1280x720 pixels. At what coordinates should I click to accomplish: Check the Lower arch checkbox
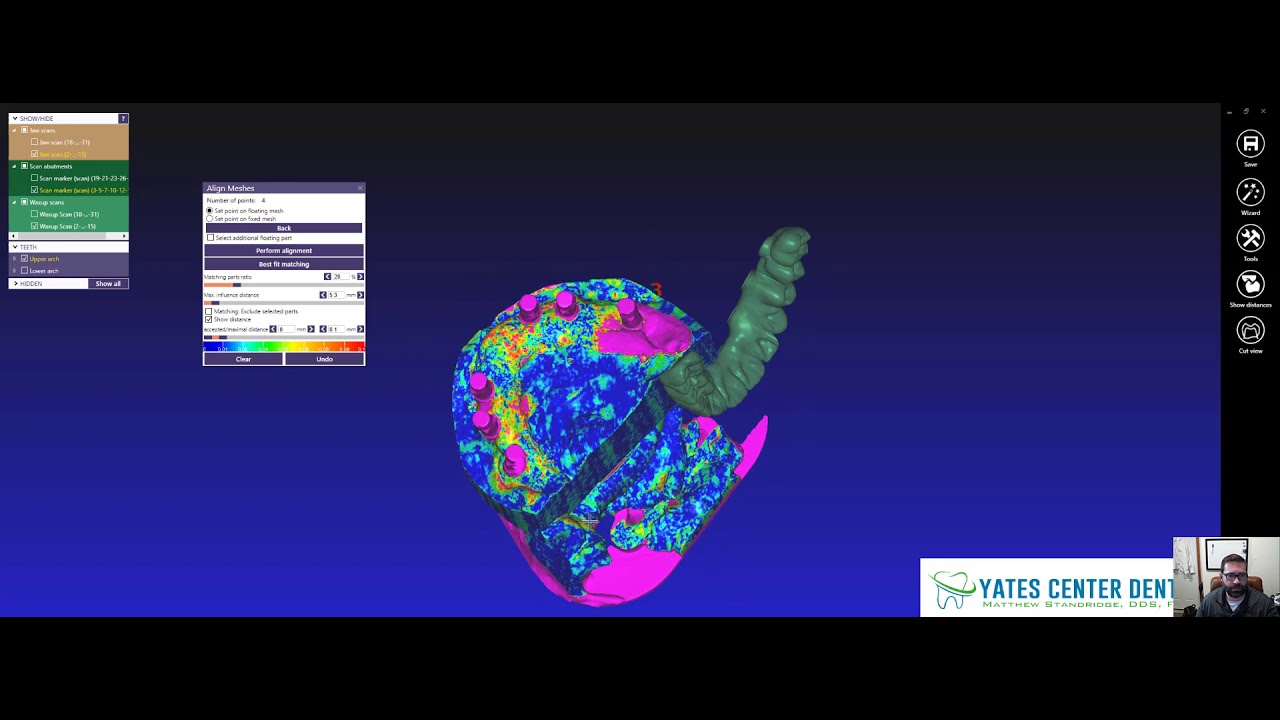tap(24, 271)
